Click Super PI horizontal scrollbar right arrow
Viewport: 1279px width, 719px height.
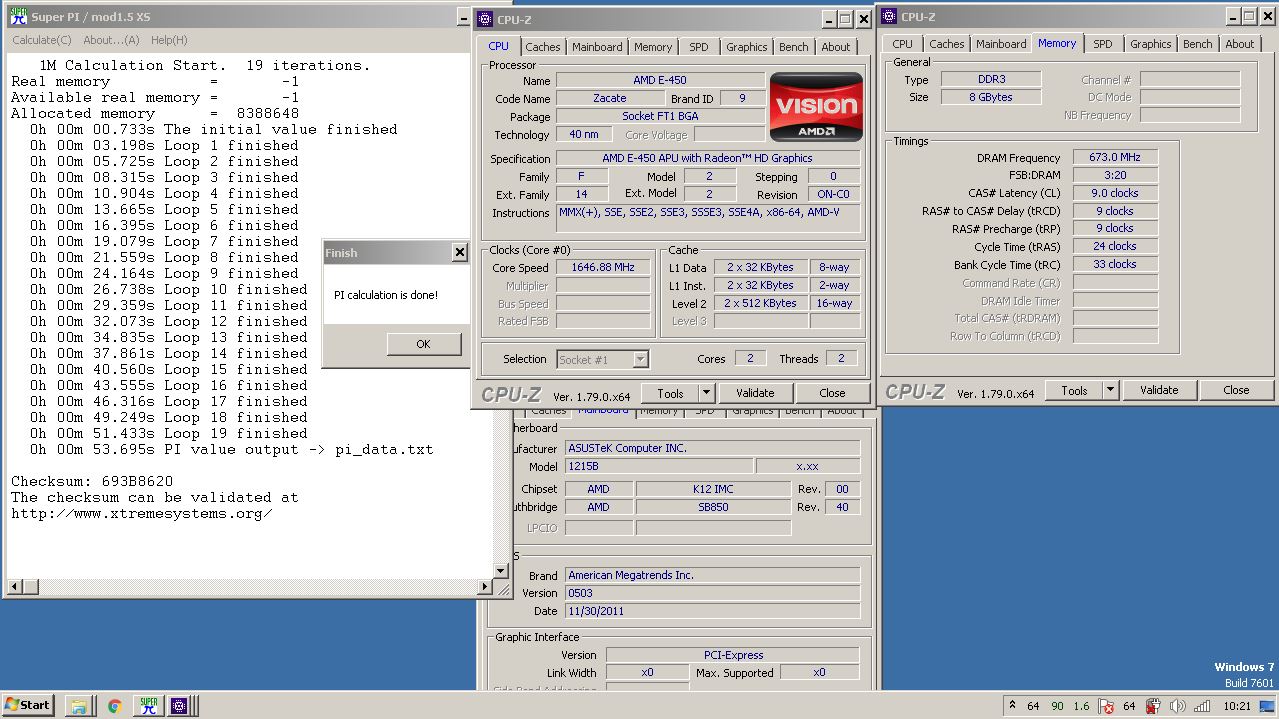coord(486,586)
